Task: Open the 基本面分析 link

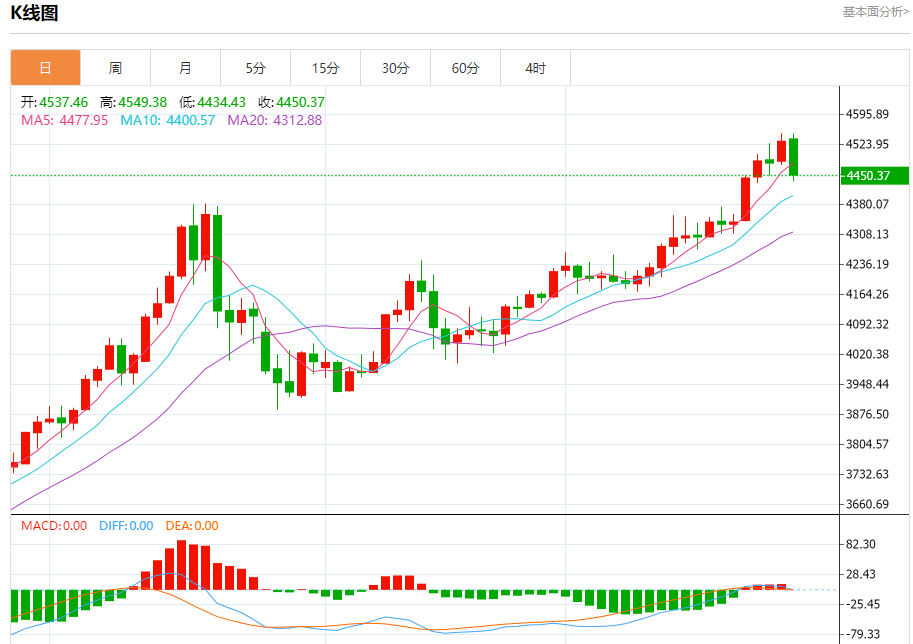Action: point(875,12)
